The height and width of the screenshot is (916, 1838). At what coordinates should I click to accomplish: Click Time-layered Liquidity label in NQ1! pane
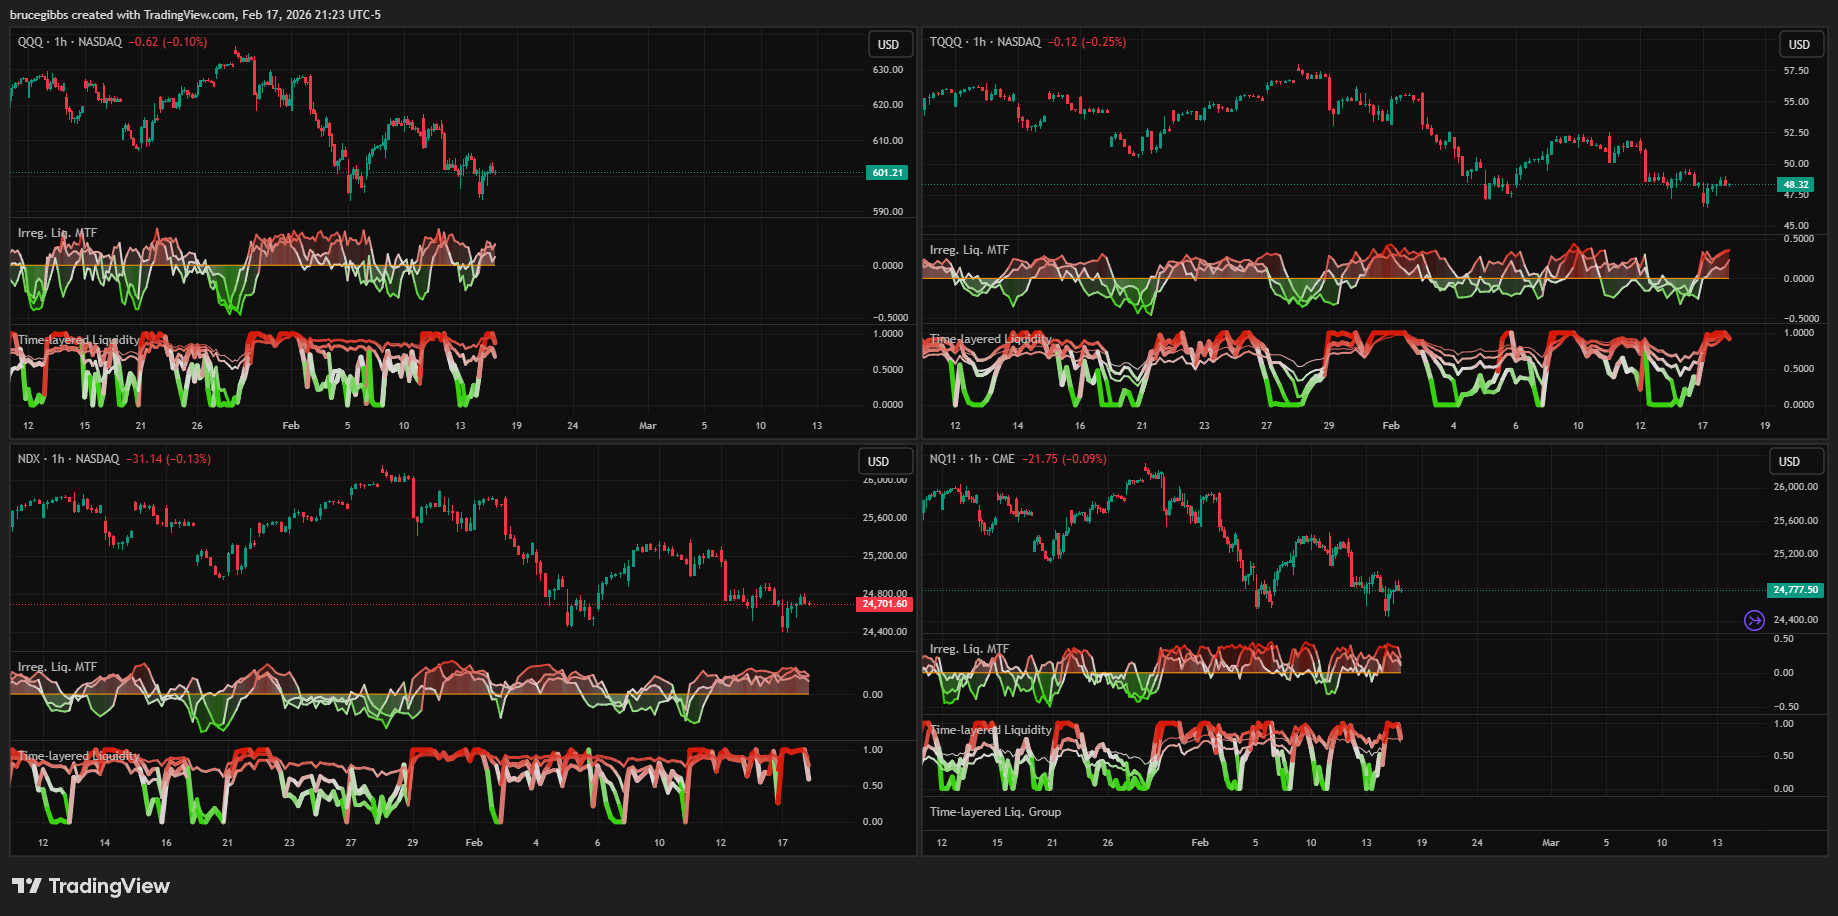[990, 730]
